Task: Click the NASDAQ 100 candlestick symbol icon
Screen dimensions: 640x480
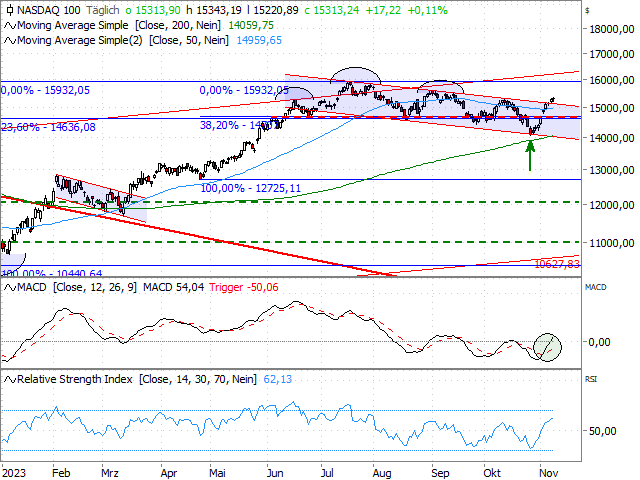Action: 10,10
